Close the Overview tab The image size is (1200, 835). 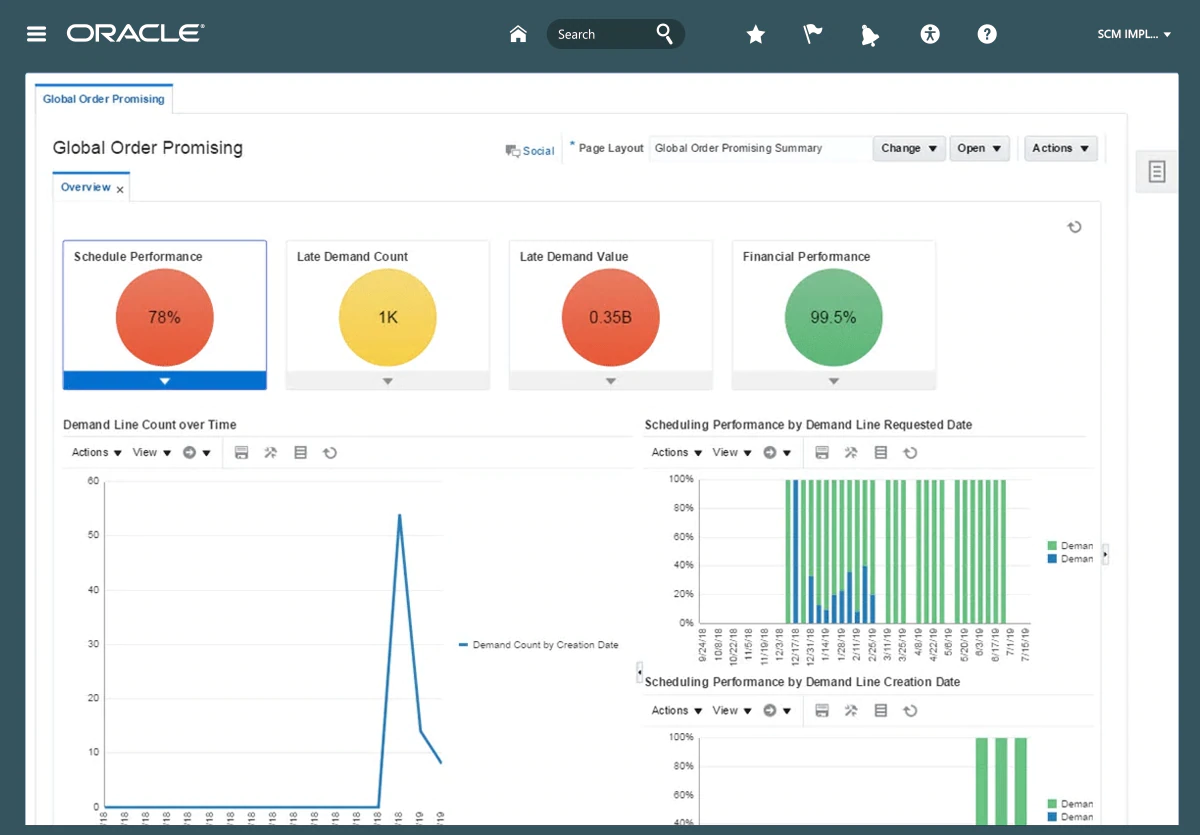point(120,190)
